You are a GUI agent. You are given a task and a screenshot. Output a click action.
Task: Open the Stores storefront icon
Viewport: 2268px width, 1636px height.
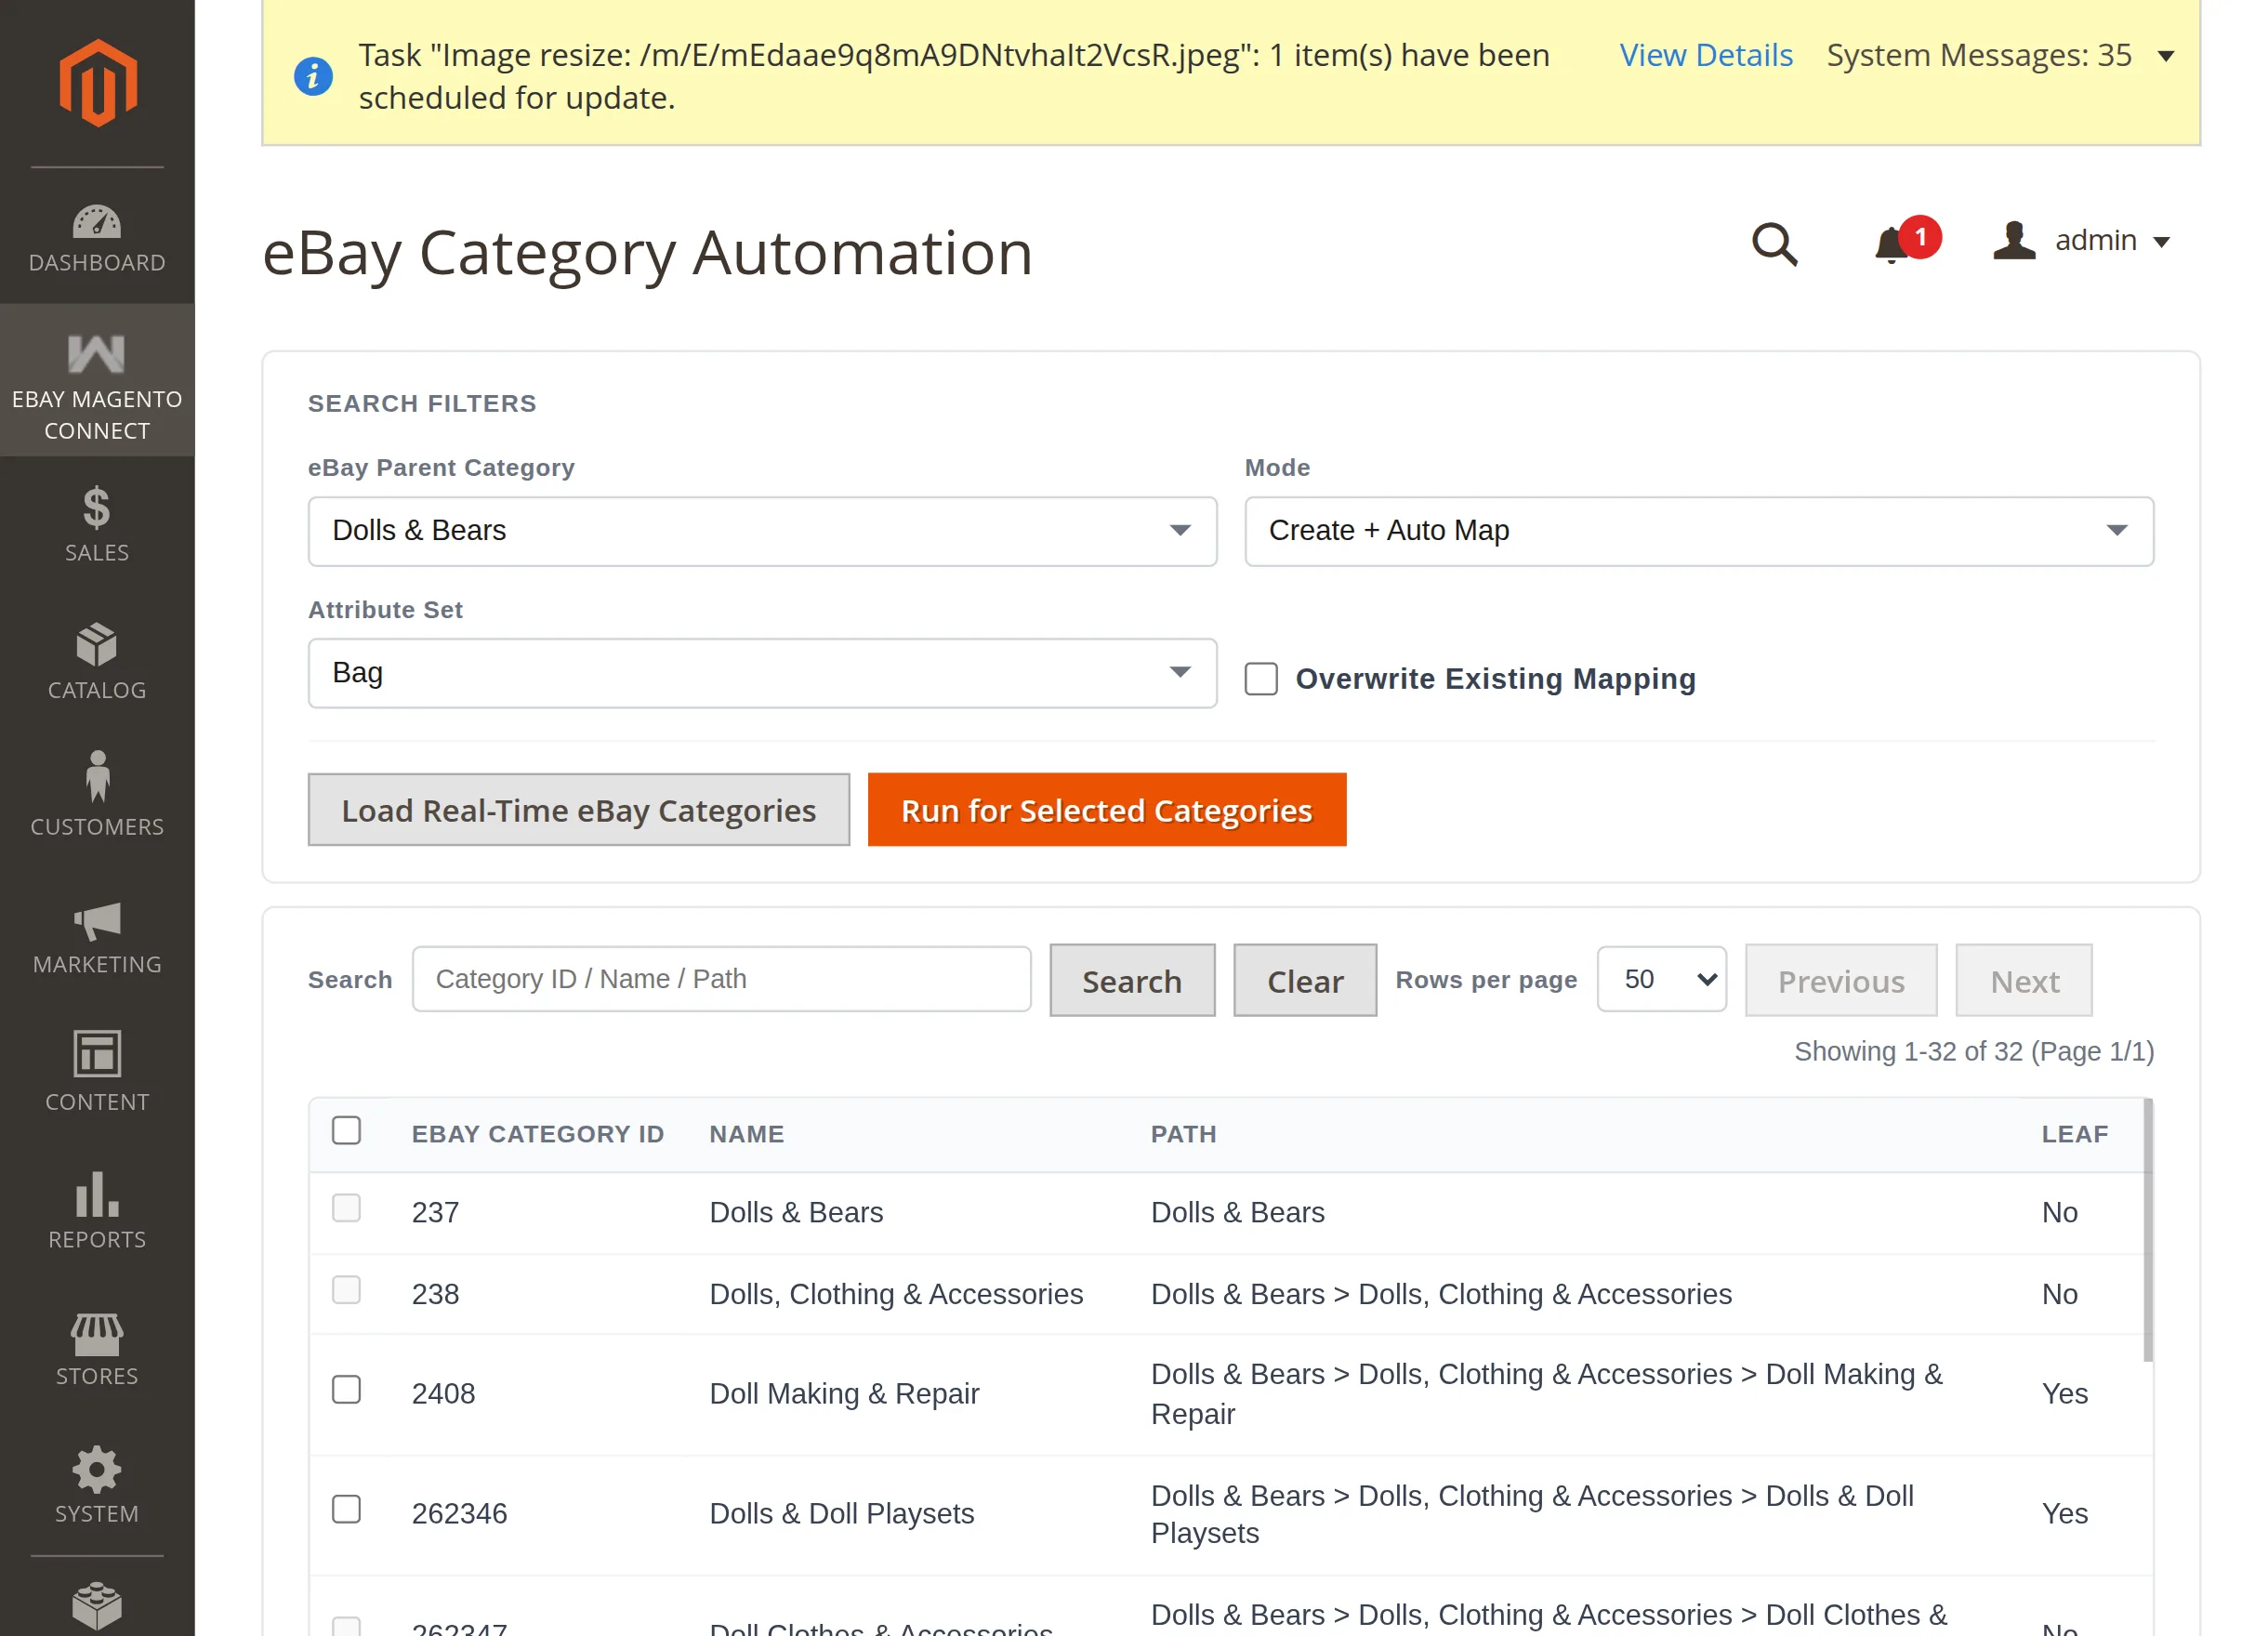[x=97, y=1333]
